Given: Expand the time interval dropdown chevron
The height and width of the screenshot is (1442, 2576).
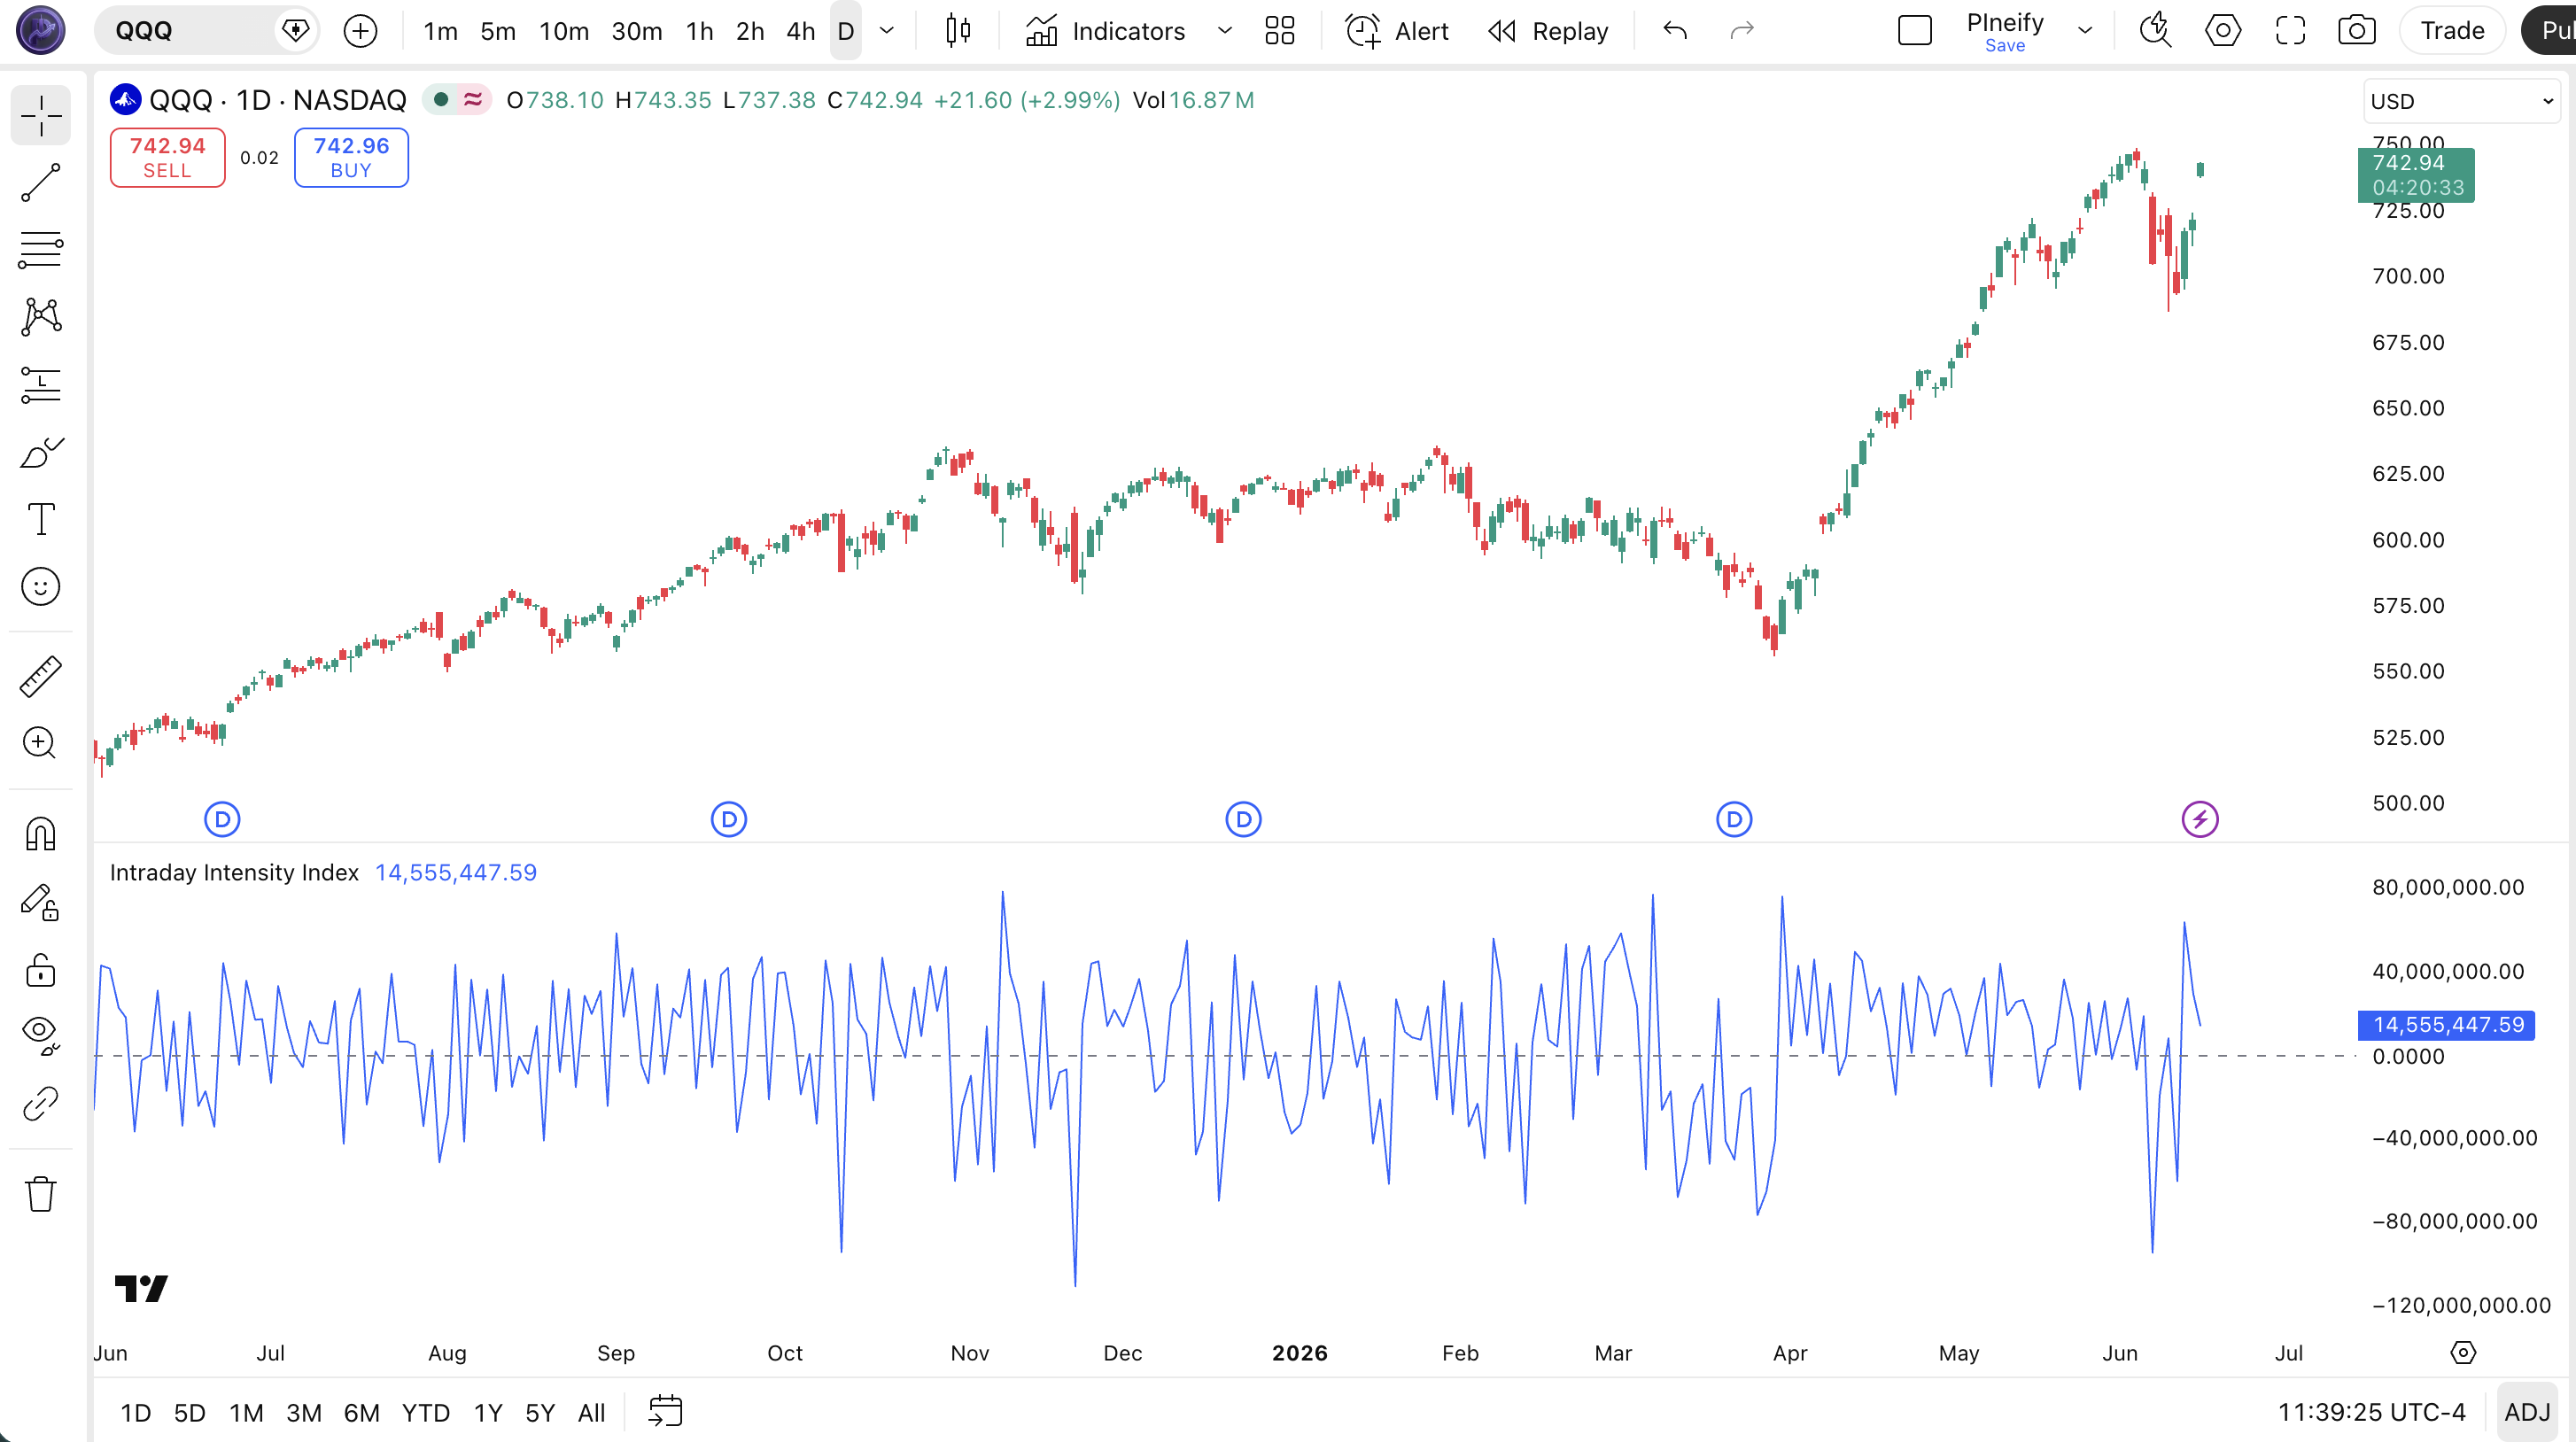Looking at the screenshot, I should 886,31.
